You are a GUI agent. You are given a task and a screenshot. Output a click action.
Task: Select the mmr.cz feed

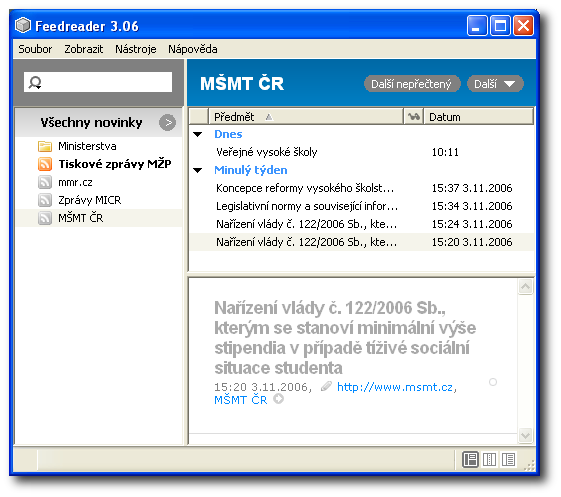[75, 182]
